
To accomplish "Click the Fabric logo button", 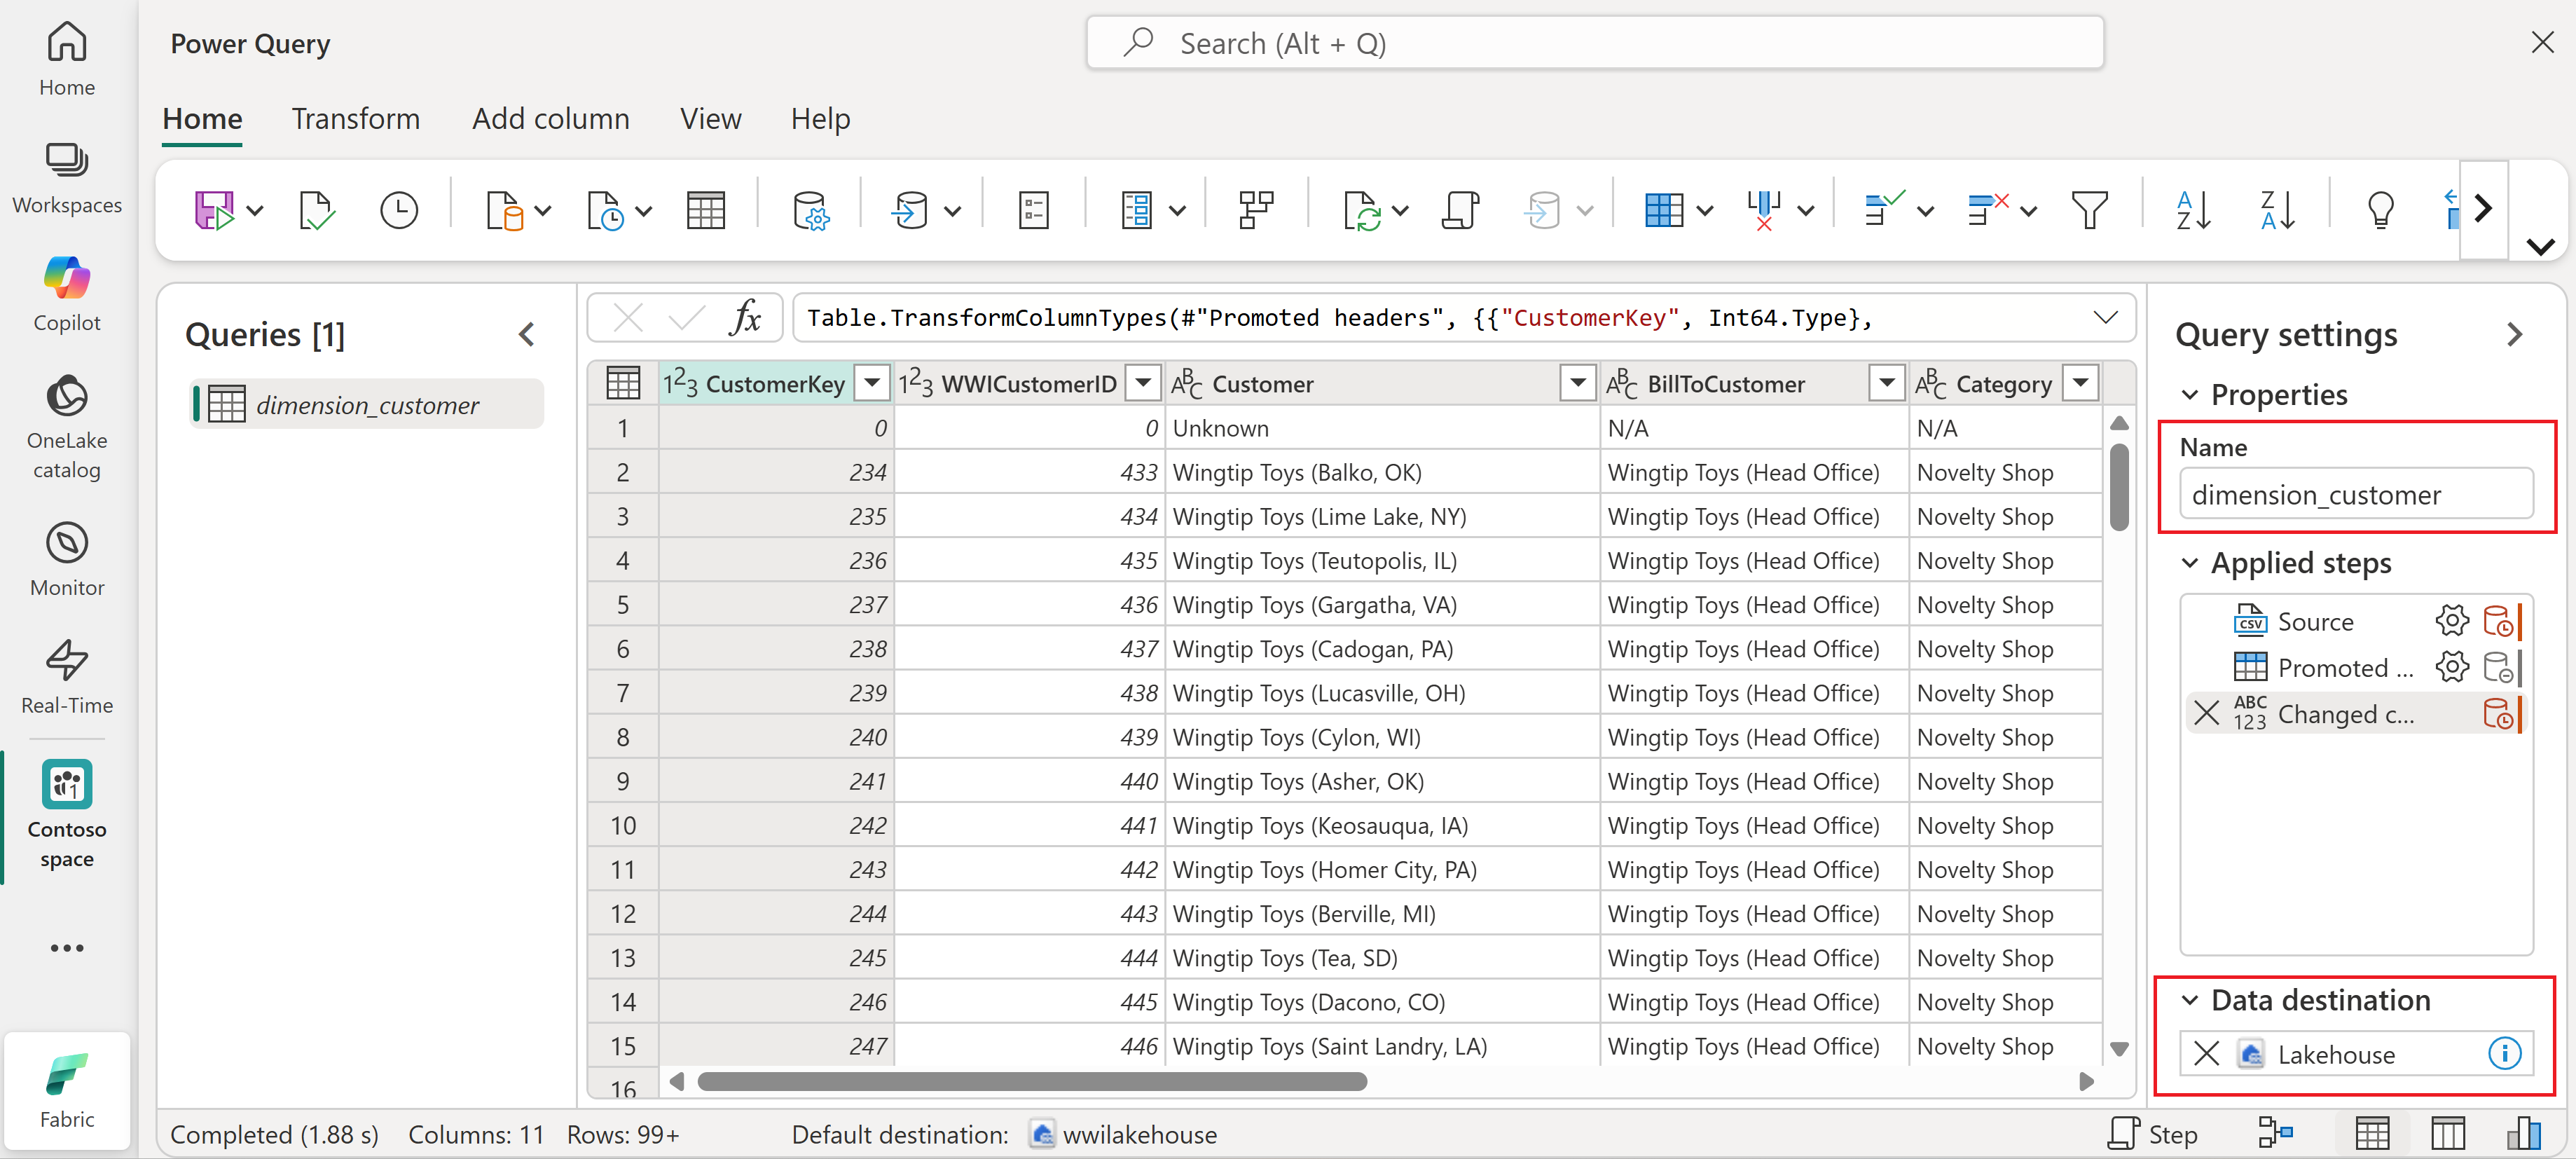I will click(67, 1091).
